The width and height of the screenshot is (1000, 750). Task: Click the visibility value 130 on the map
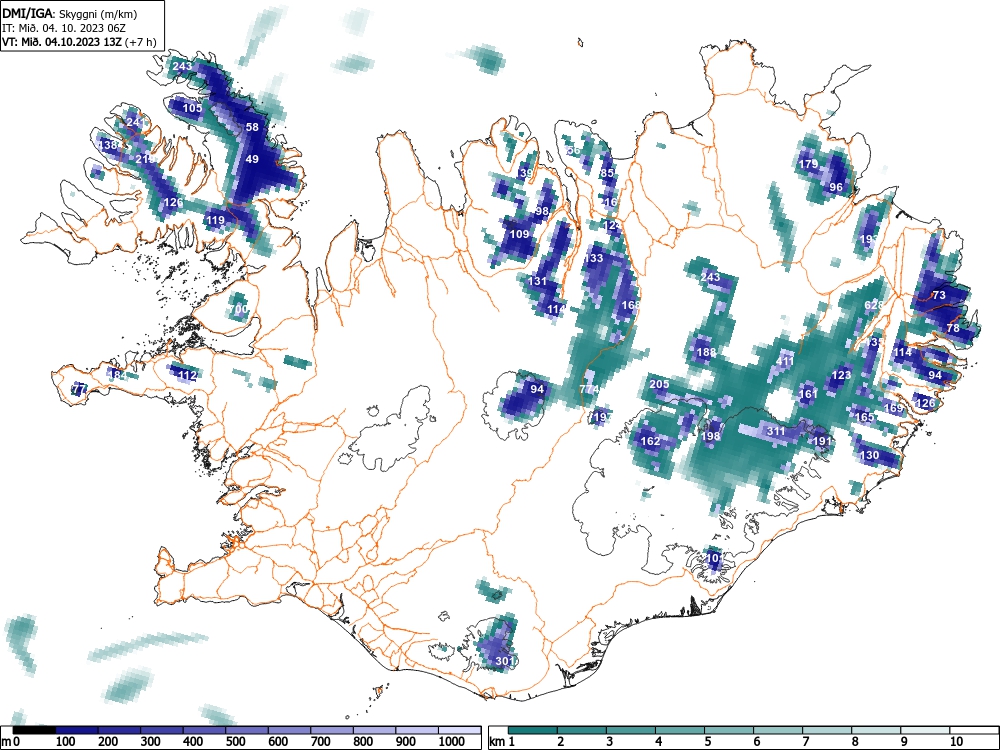870,455
